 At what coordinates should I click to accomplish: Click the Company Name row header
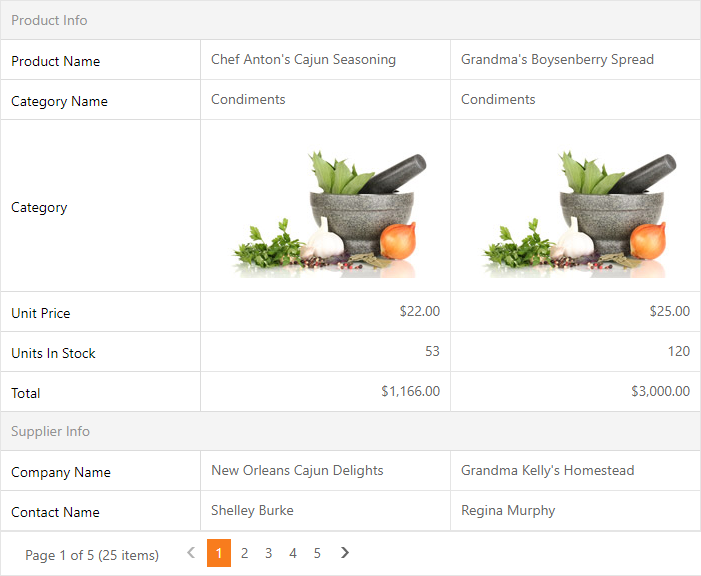point(61,472)
